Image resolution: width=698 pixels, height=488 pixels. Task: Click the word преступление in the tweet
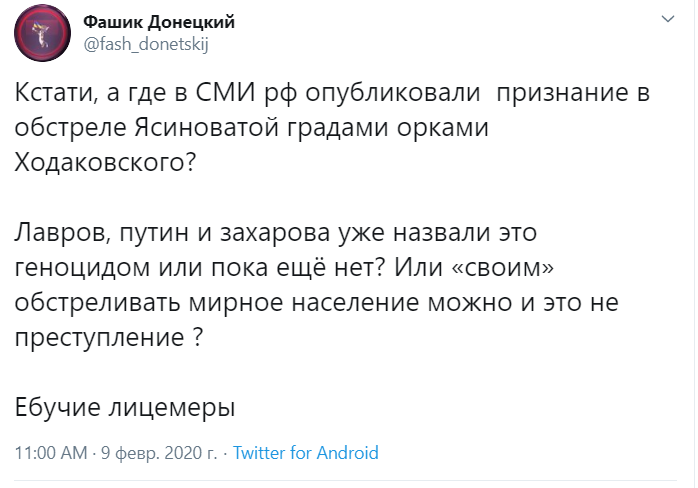pyautogui.click(x=99, y=338)
